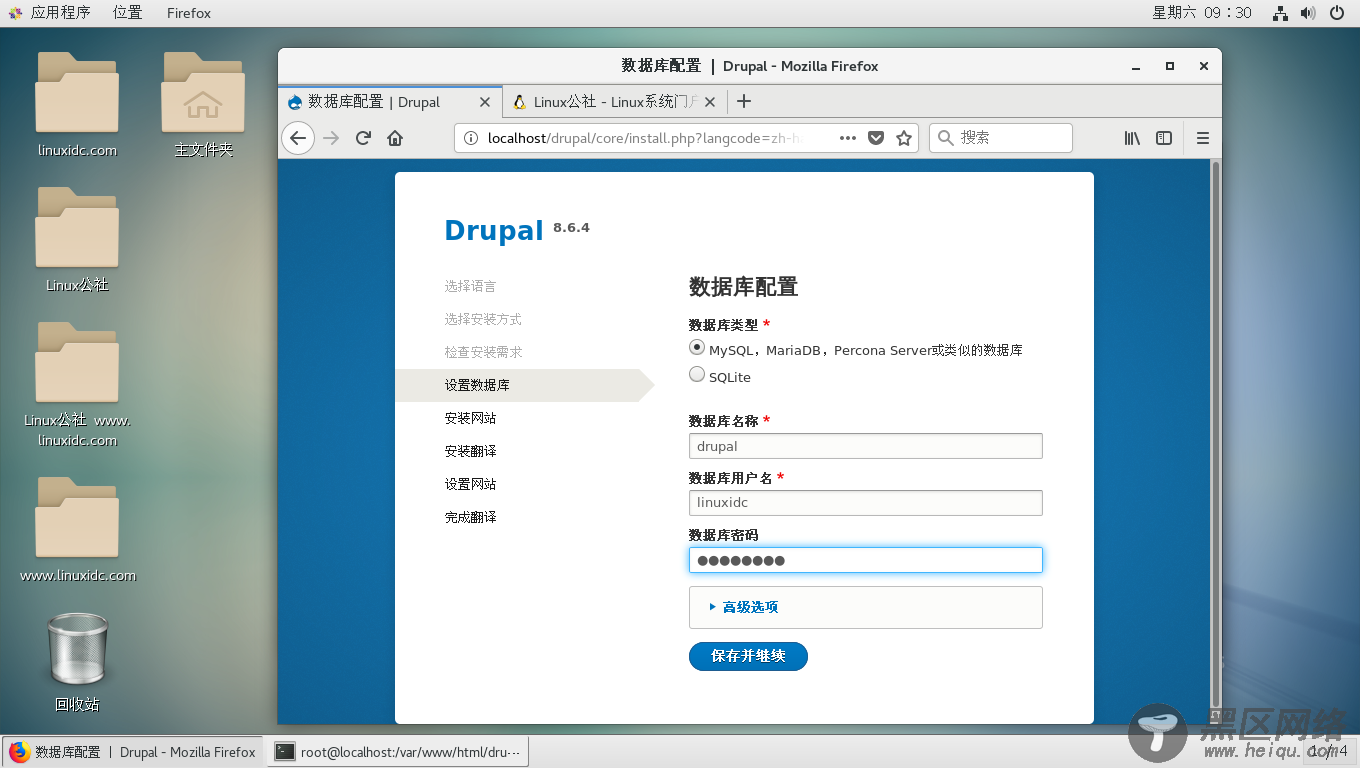Image resolution: width=1360 pixels, height=768 pixels.
Task: Open the Firefox home page icon
Action: pos(395,138)
